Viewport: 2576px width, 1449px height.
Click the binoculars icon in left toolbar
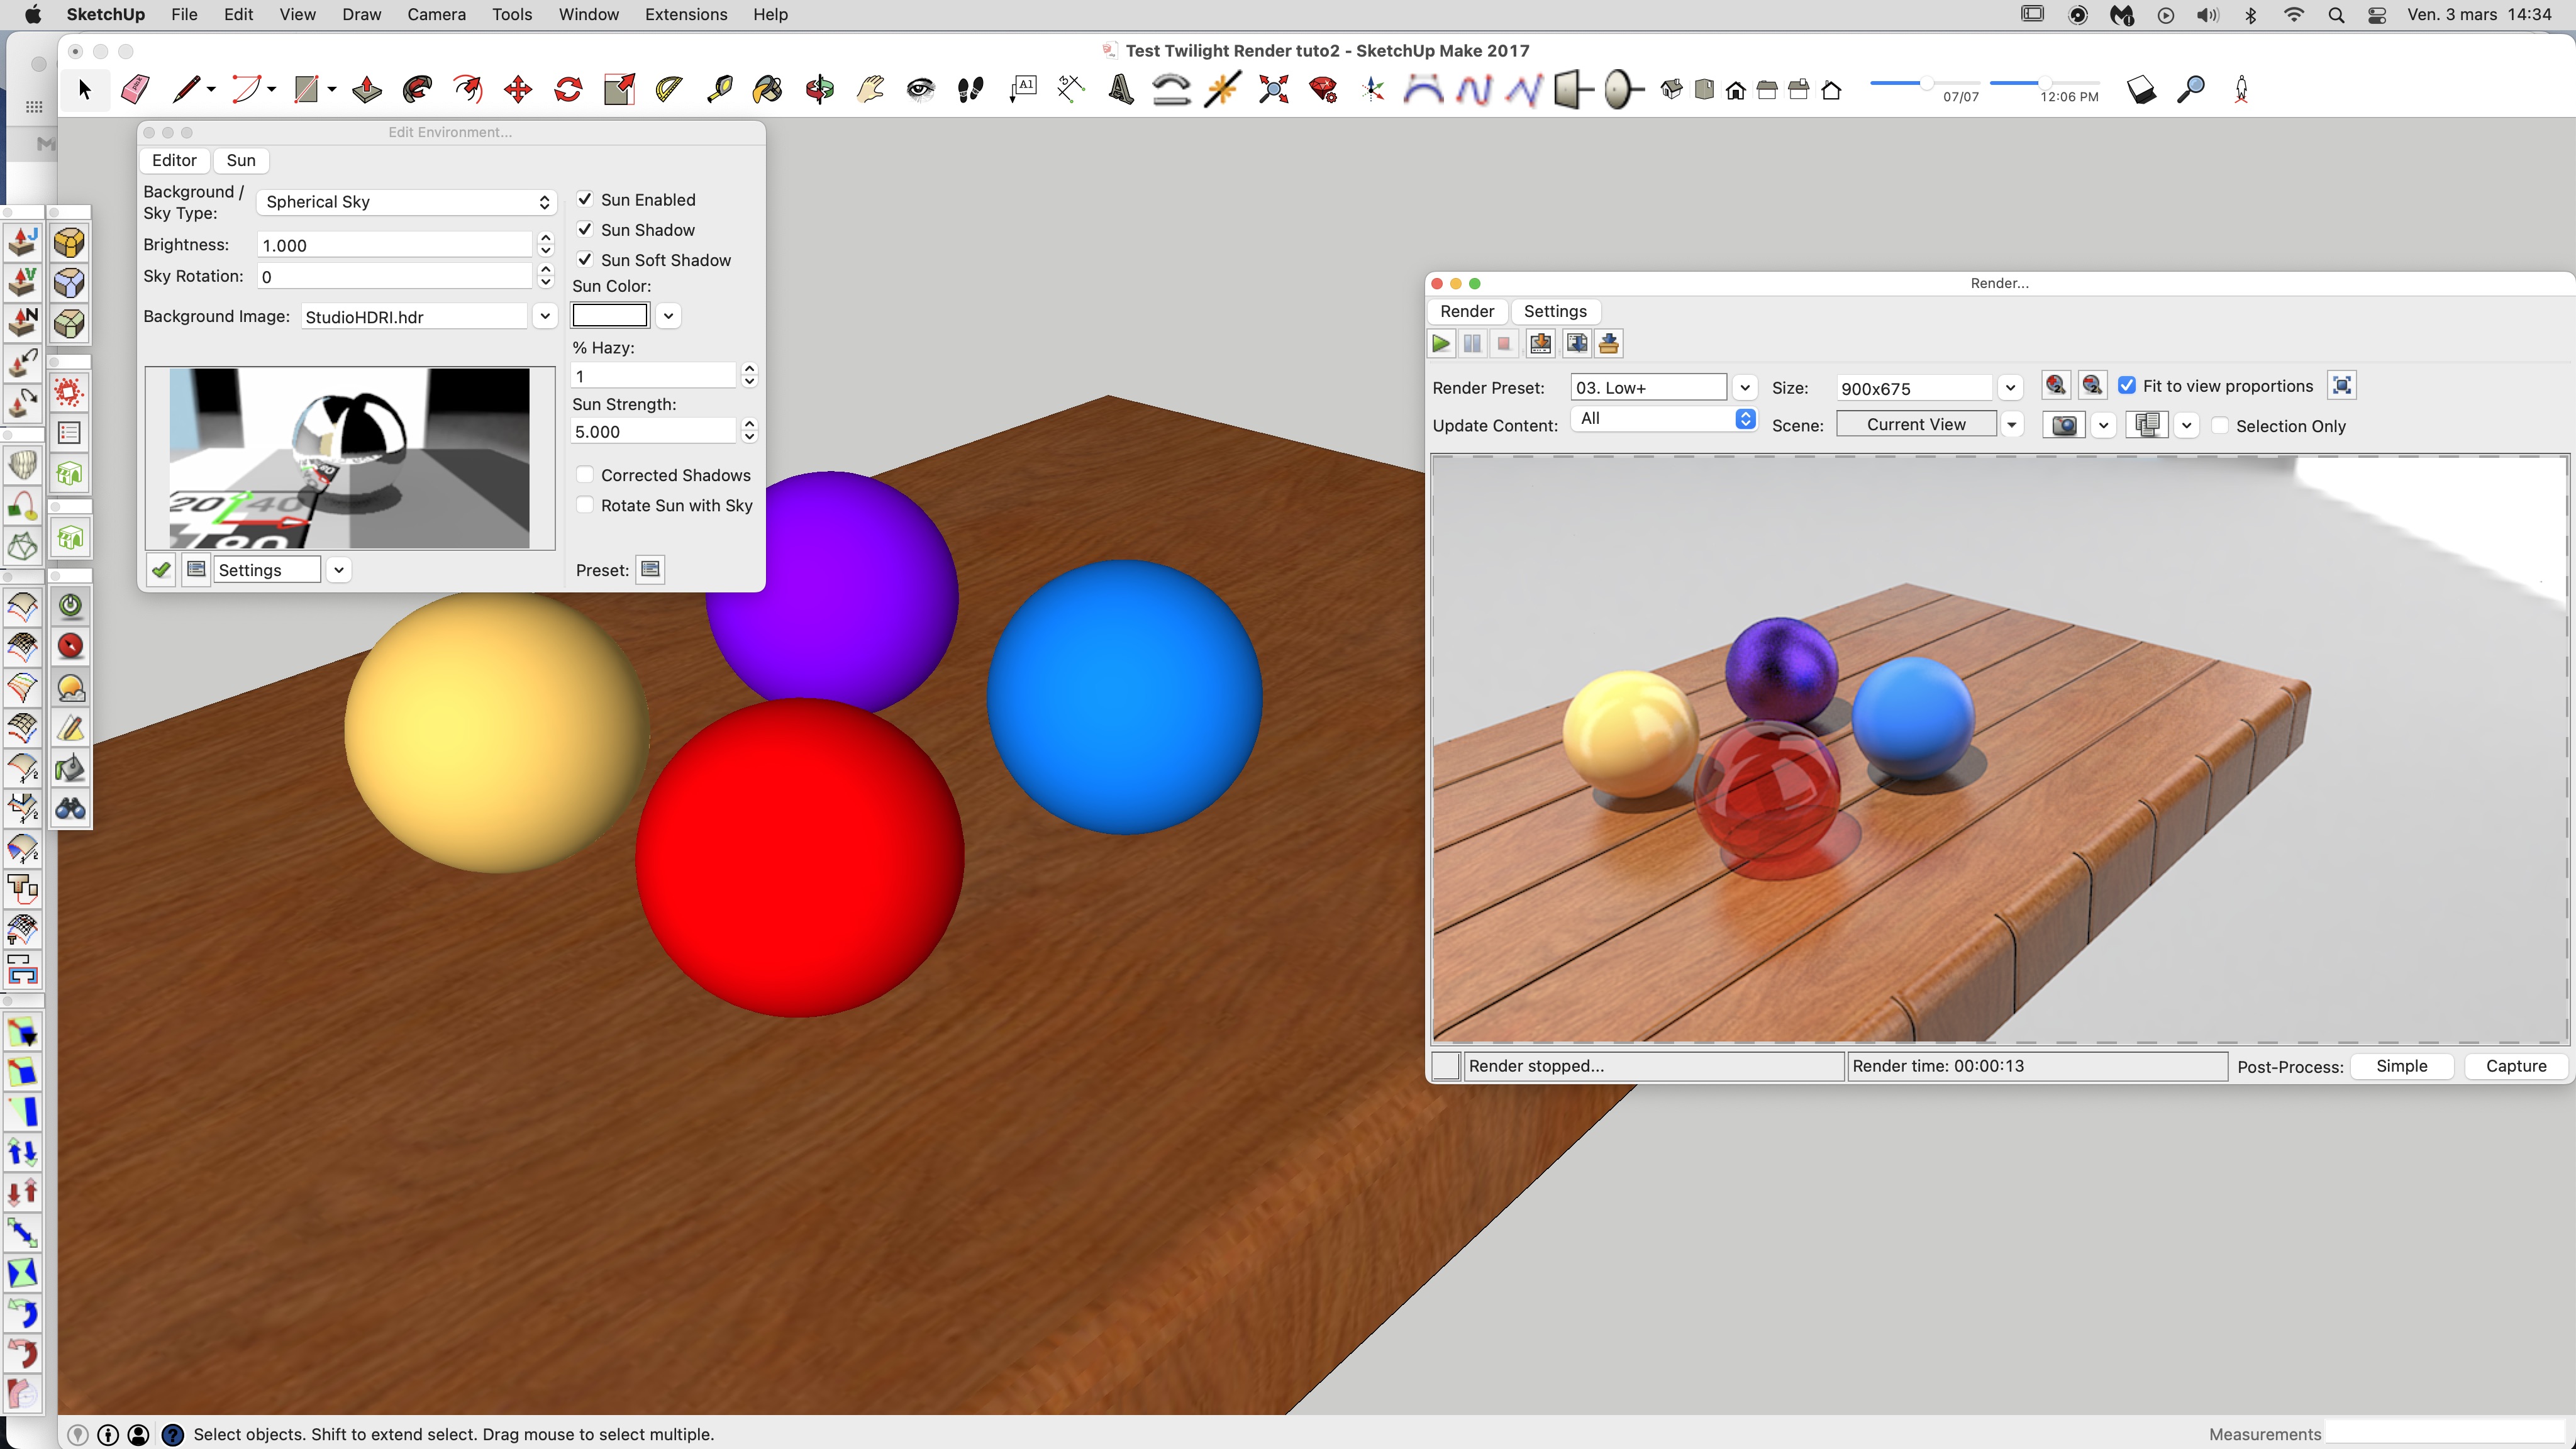[70, 808]
